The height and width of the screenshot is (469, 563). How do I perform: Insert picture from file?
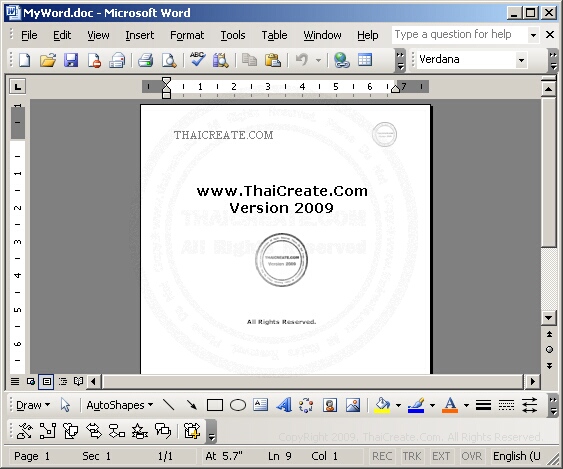[353, 405]
